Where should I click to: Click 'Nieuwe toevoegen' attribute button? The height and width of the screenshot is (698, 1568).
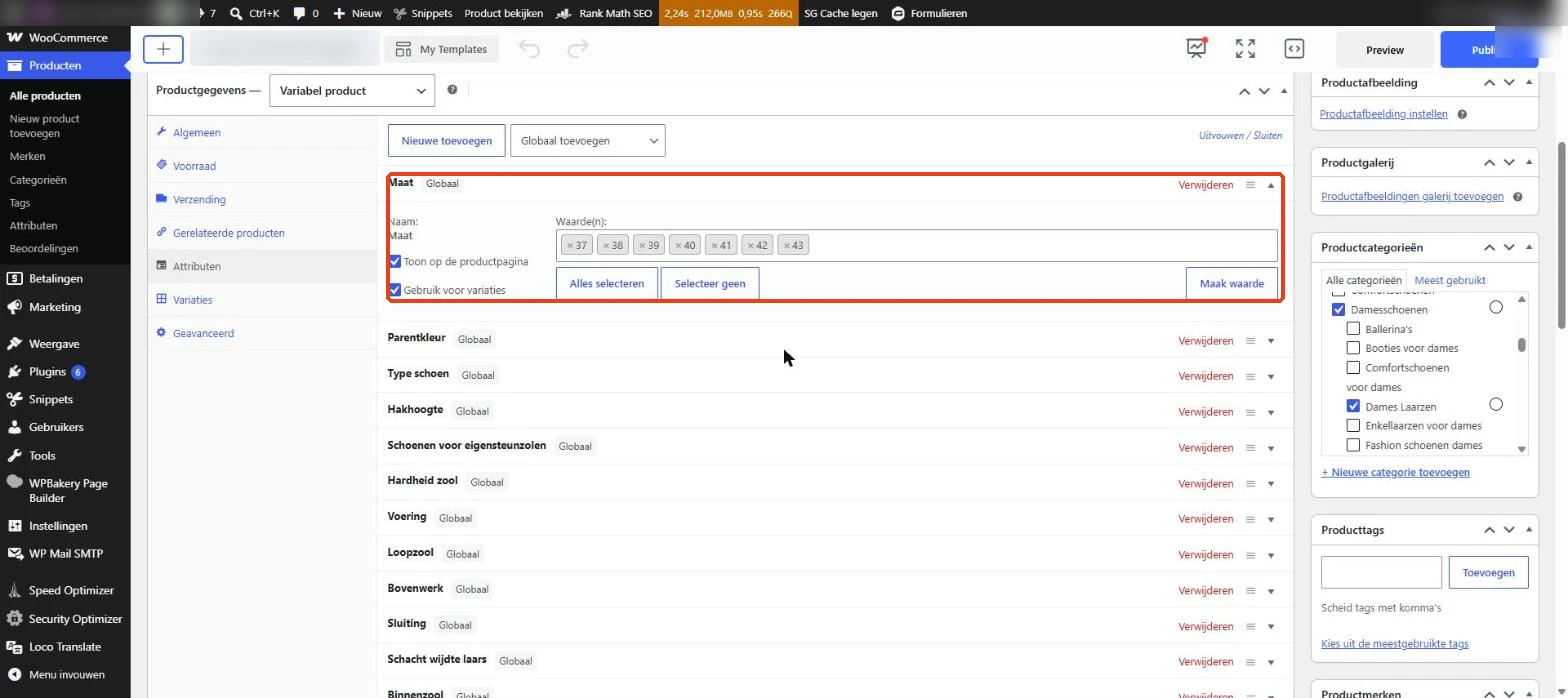click(x=446, y=141)
